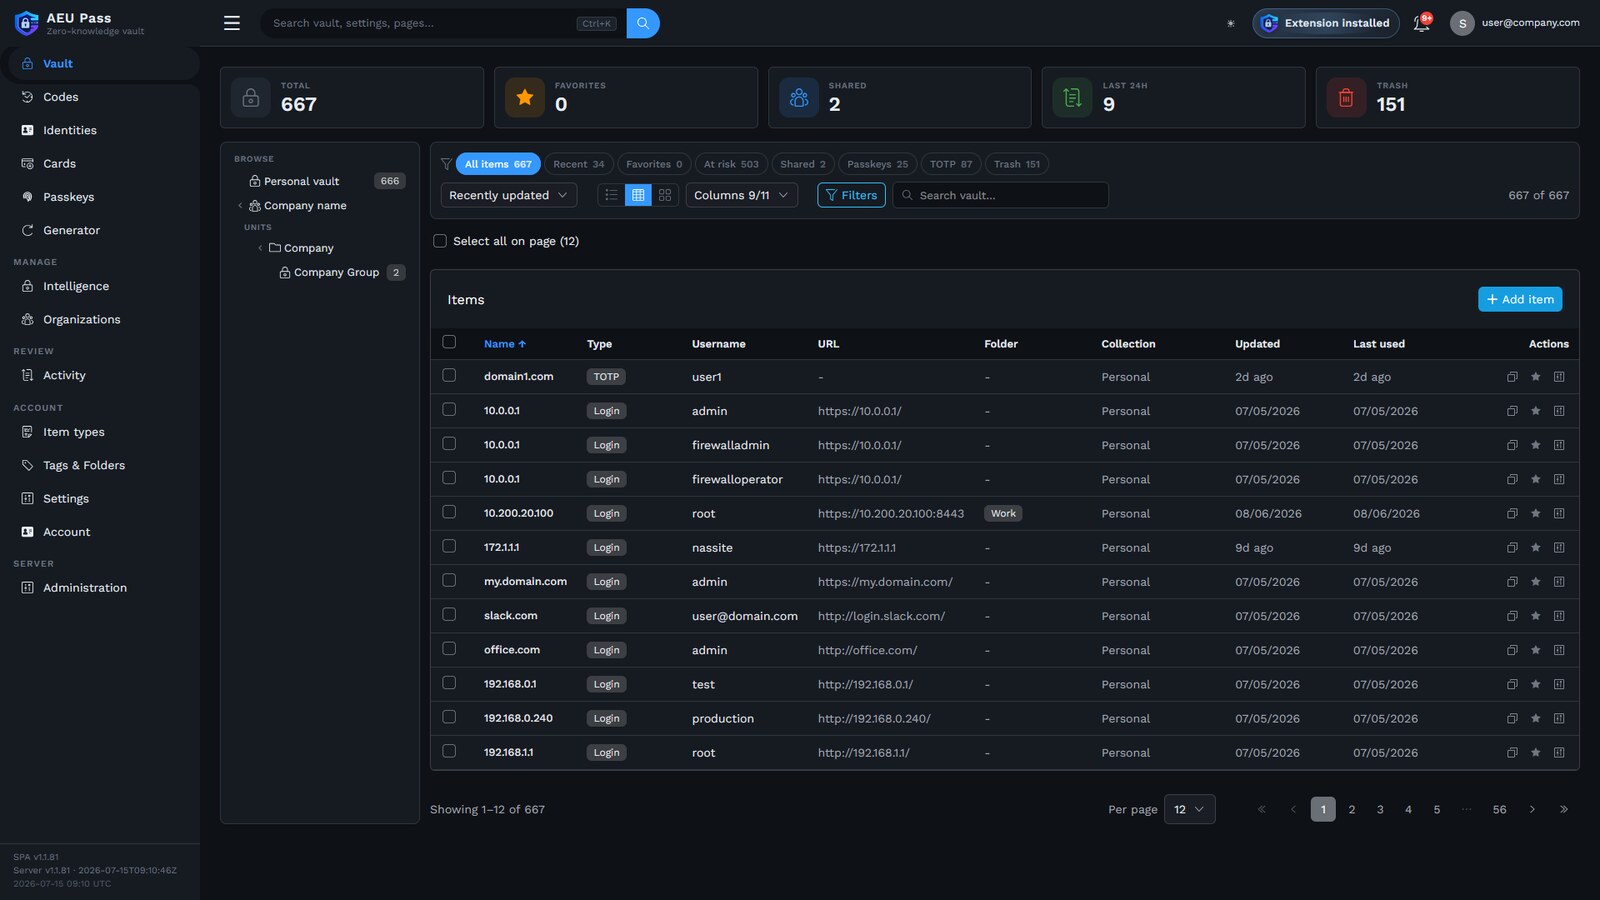
Task: Favorite the domain1.com item
Action: click(1535, 377)
